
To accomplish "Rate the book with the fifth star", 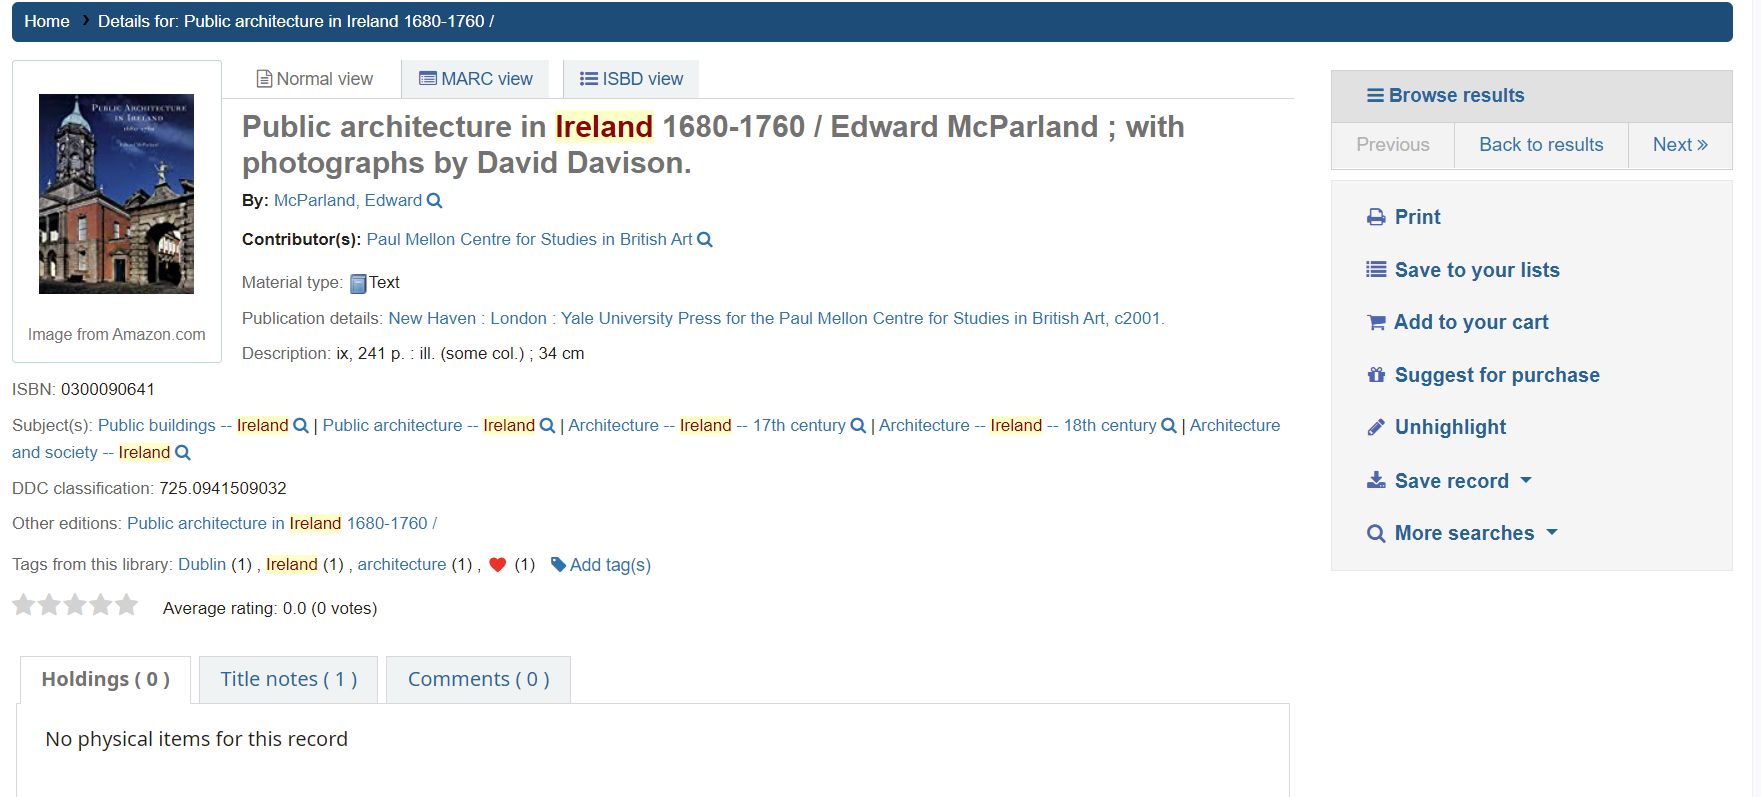I will (126, 604).
